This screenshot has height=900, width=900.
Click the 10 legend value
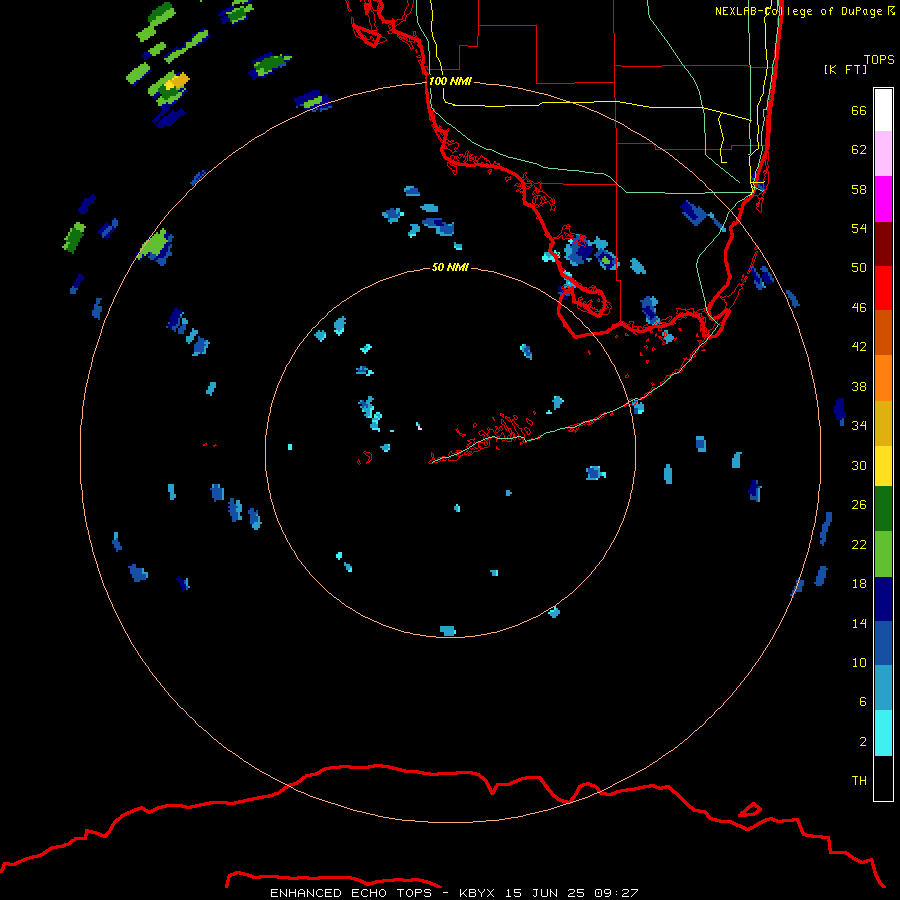coord(859,662)
